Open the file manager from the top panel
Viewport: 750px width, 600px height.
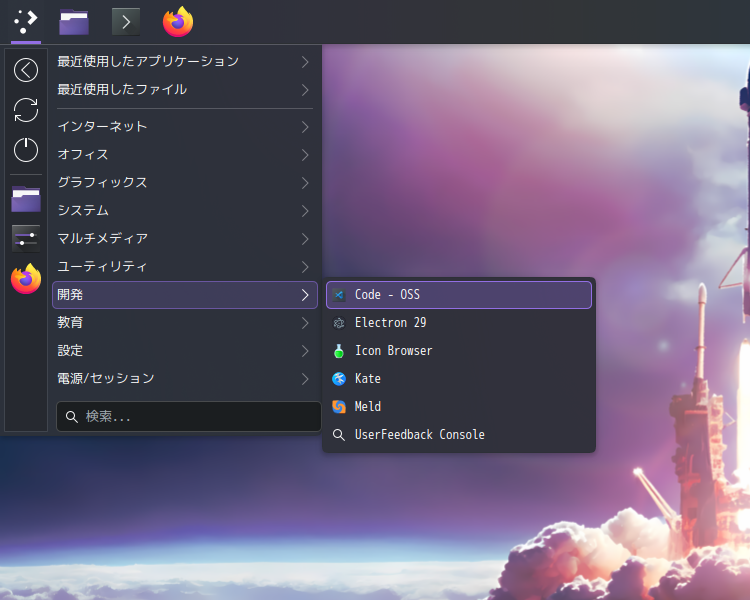point(74,22)
